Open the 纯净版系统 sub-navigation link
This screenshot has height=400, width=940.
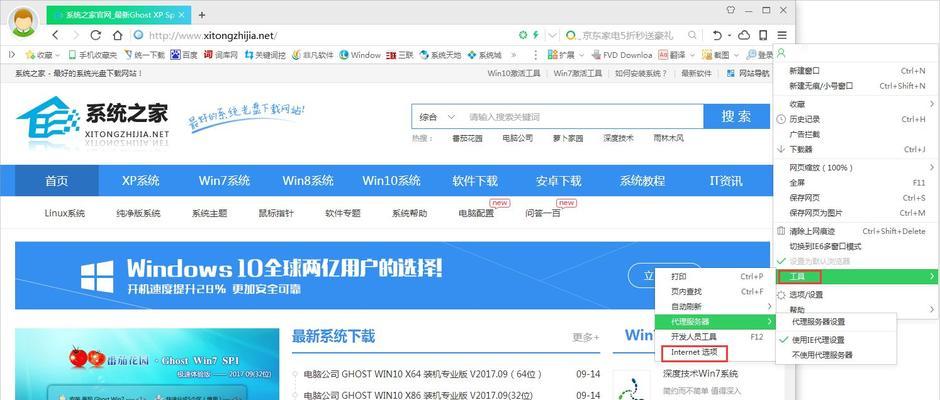(138, 213)
